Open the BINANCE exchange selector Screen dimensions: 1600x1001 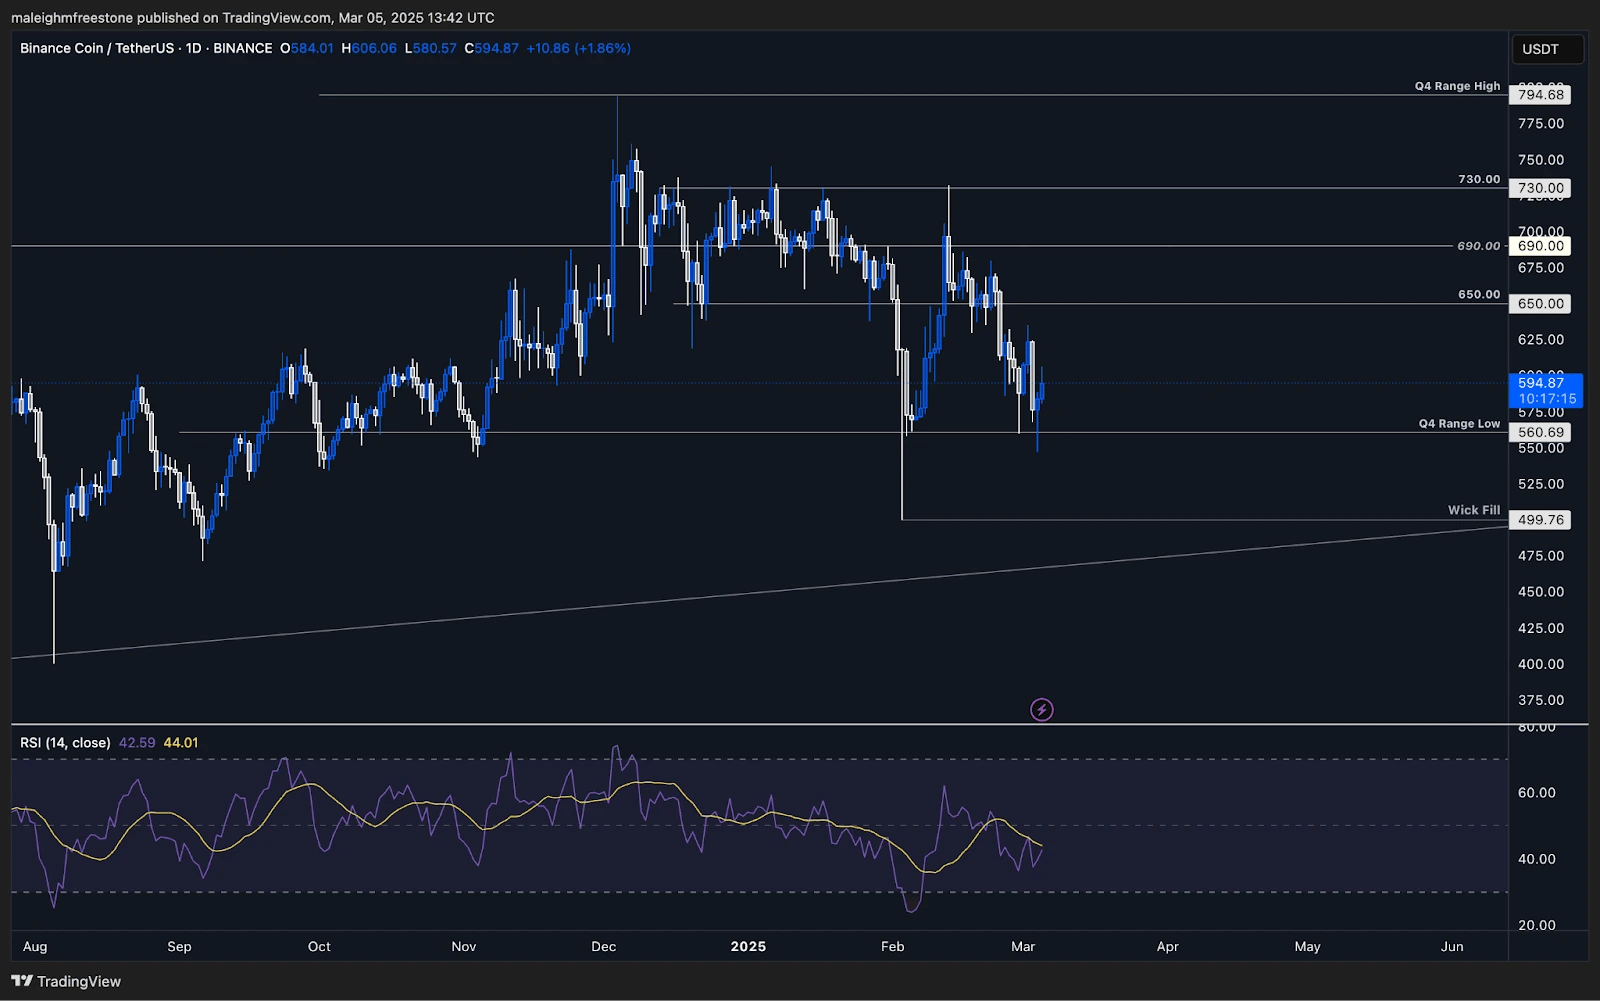(x=241, y=47)
